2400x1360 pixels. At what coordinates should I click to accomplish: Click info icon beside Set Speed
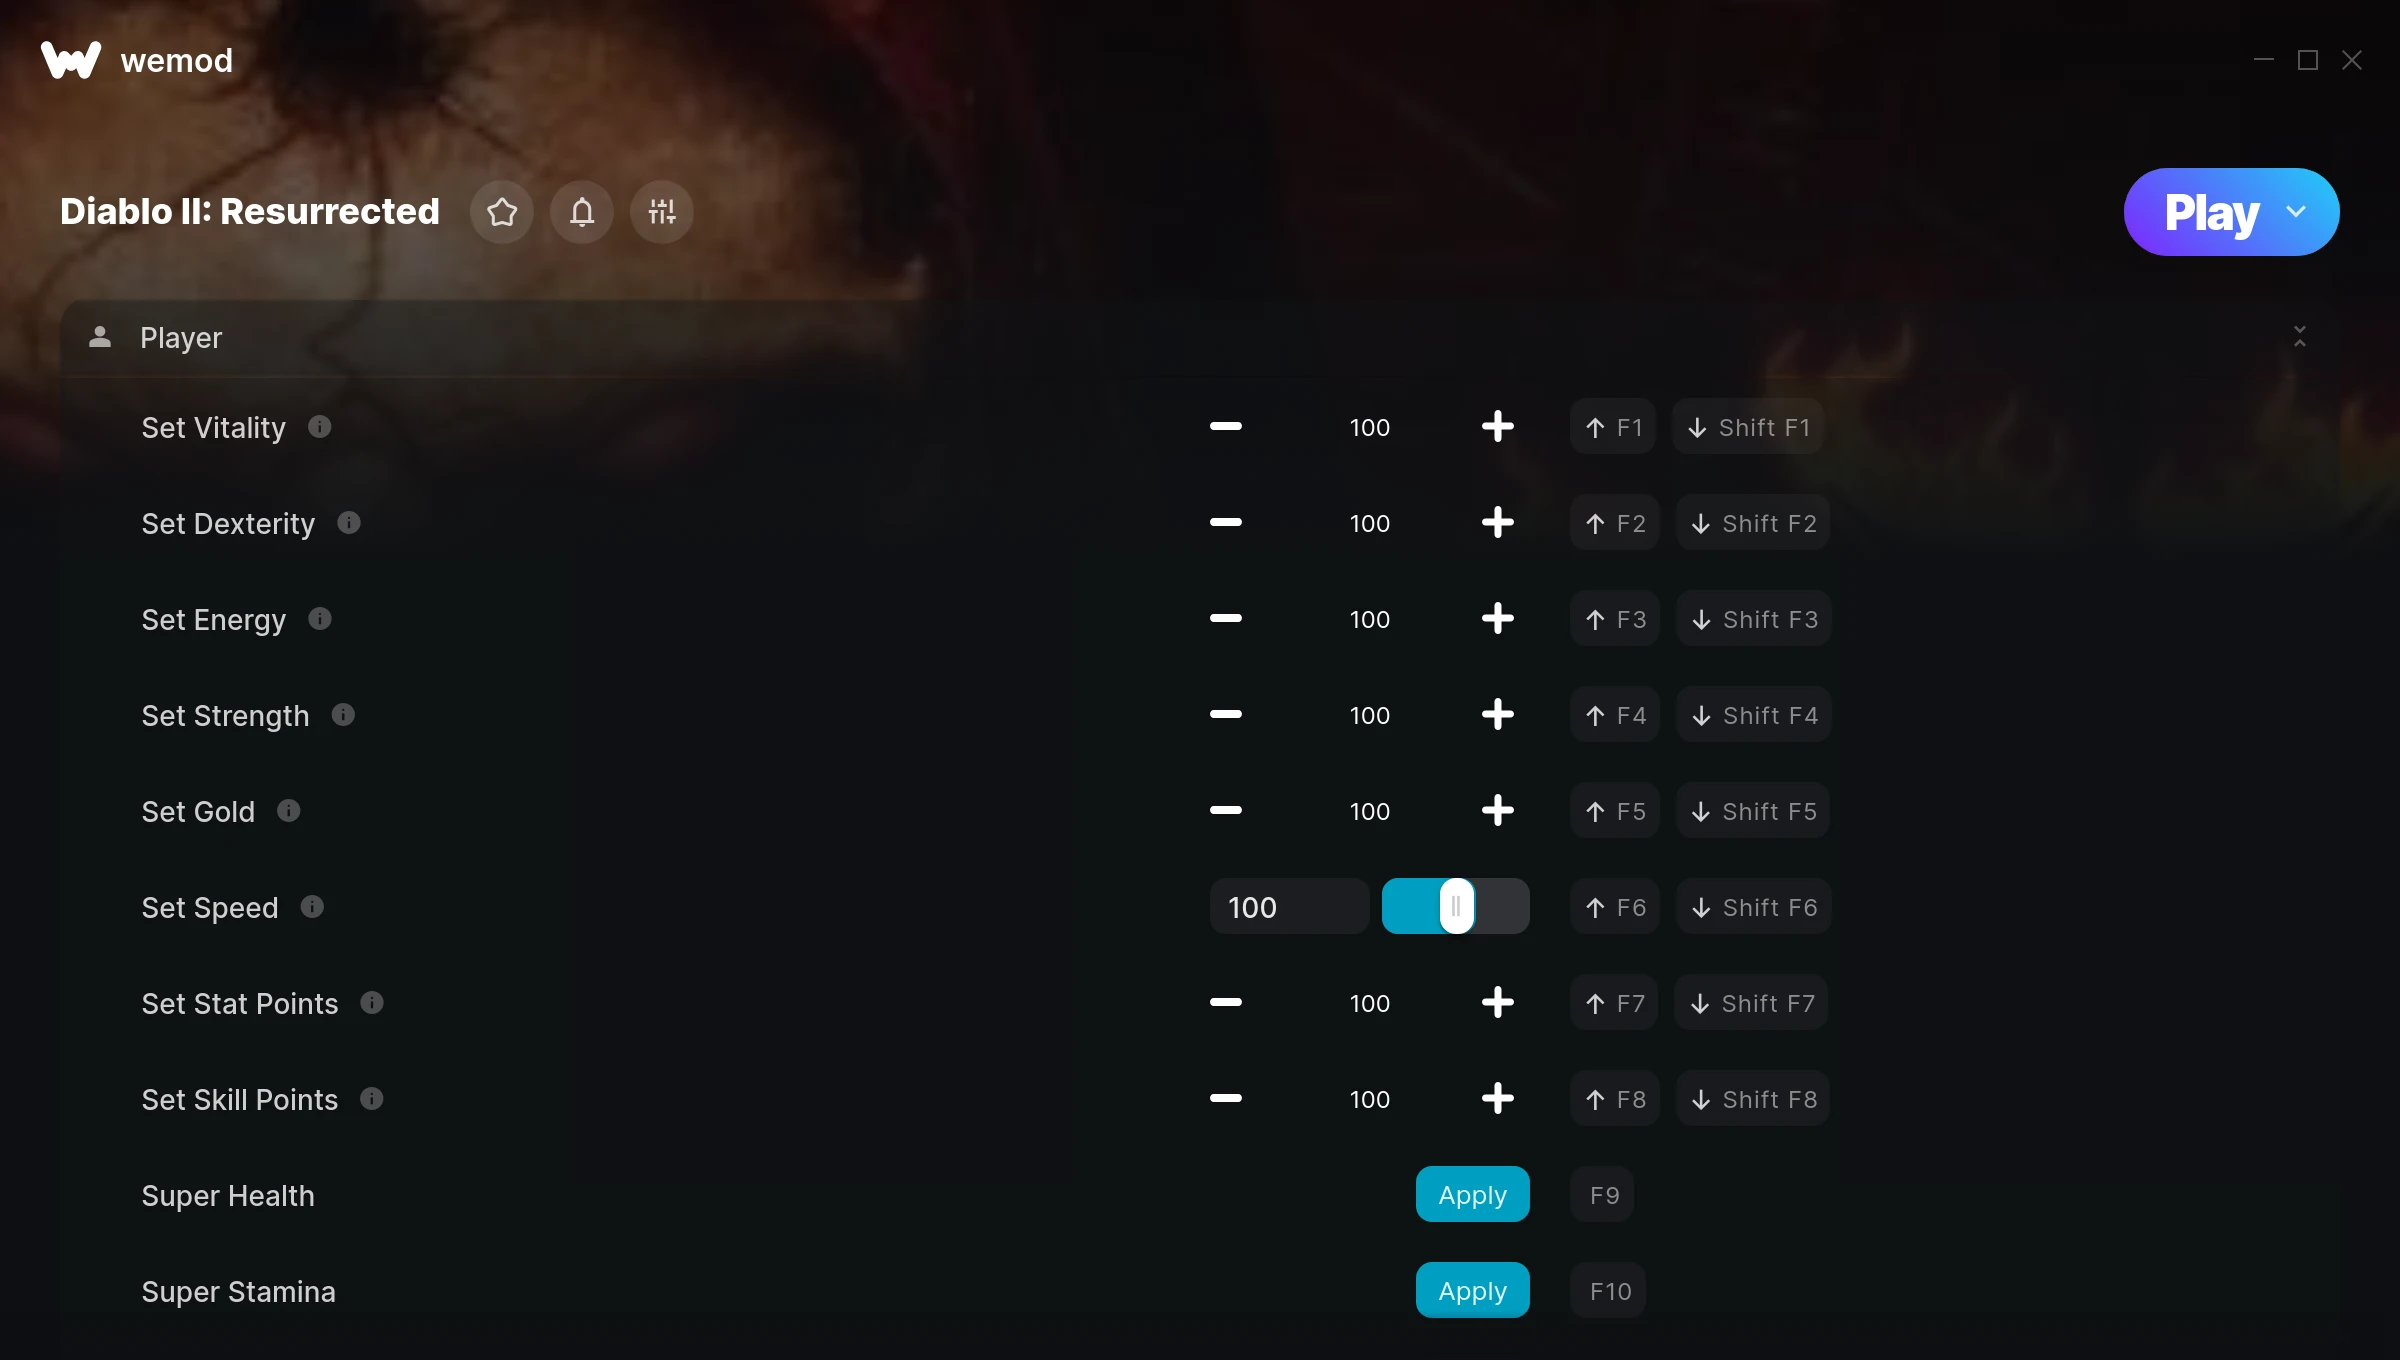tap(312, 907)
